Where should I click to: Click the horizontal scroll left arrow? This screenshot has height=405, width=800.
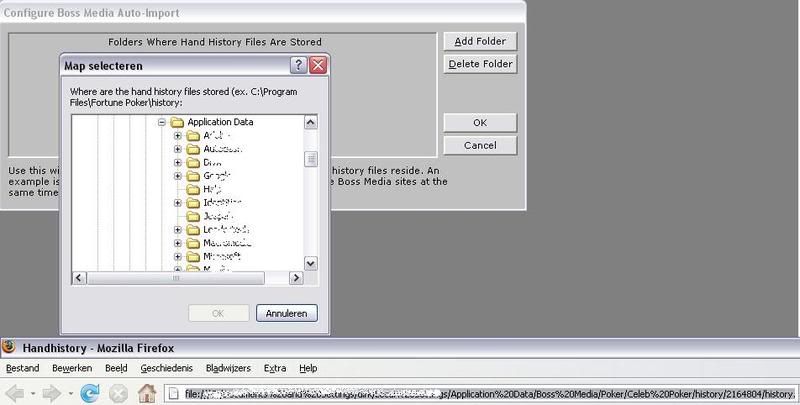(79, 278)
